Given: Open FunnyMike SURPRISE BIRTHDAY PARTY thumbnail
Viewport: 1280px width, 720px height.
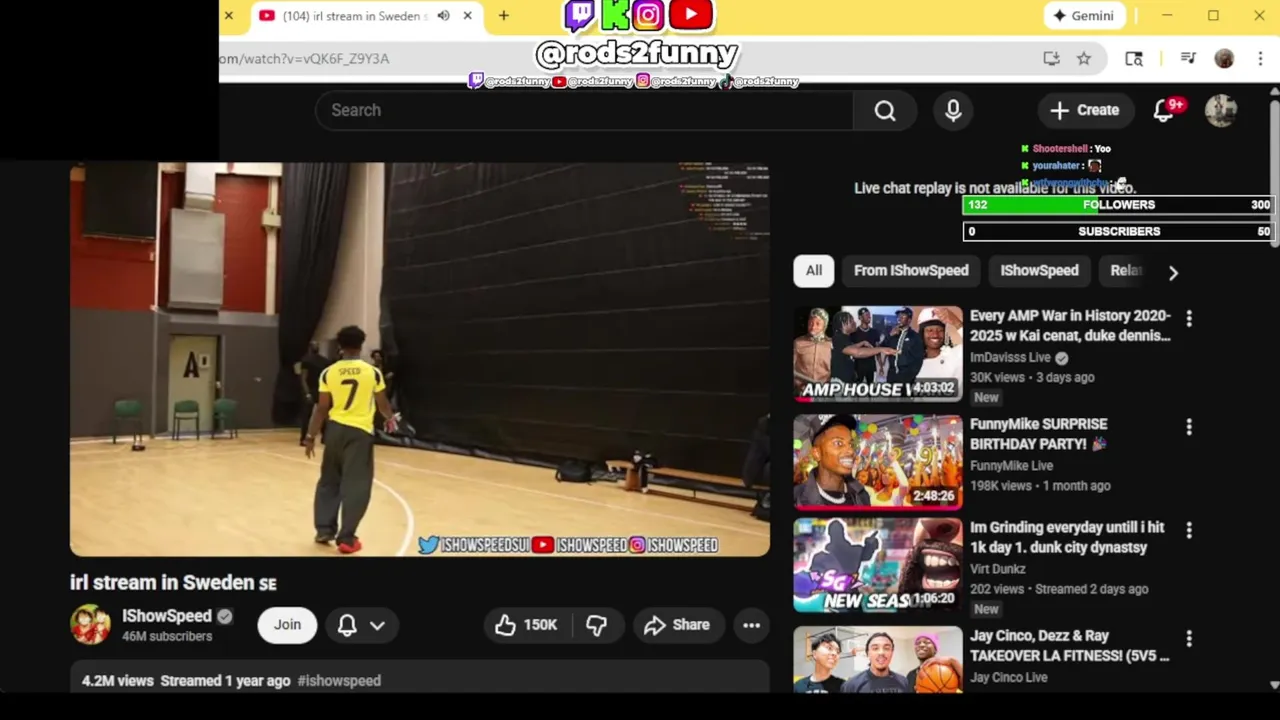Looking at the screenshot, I should pyautogui.click(x=878, y=462).
